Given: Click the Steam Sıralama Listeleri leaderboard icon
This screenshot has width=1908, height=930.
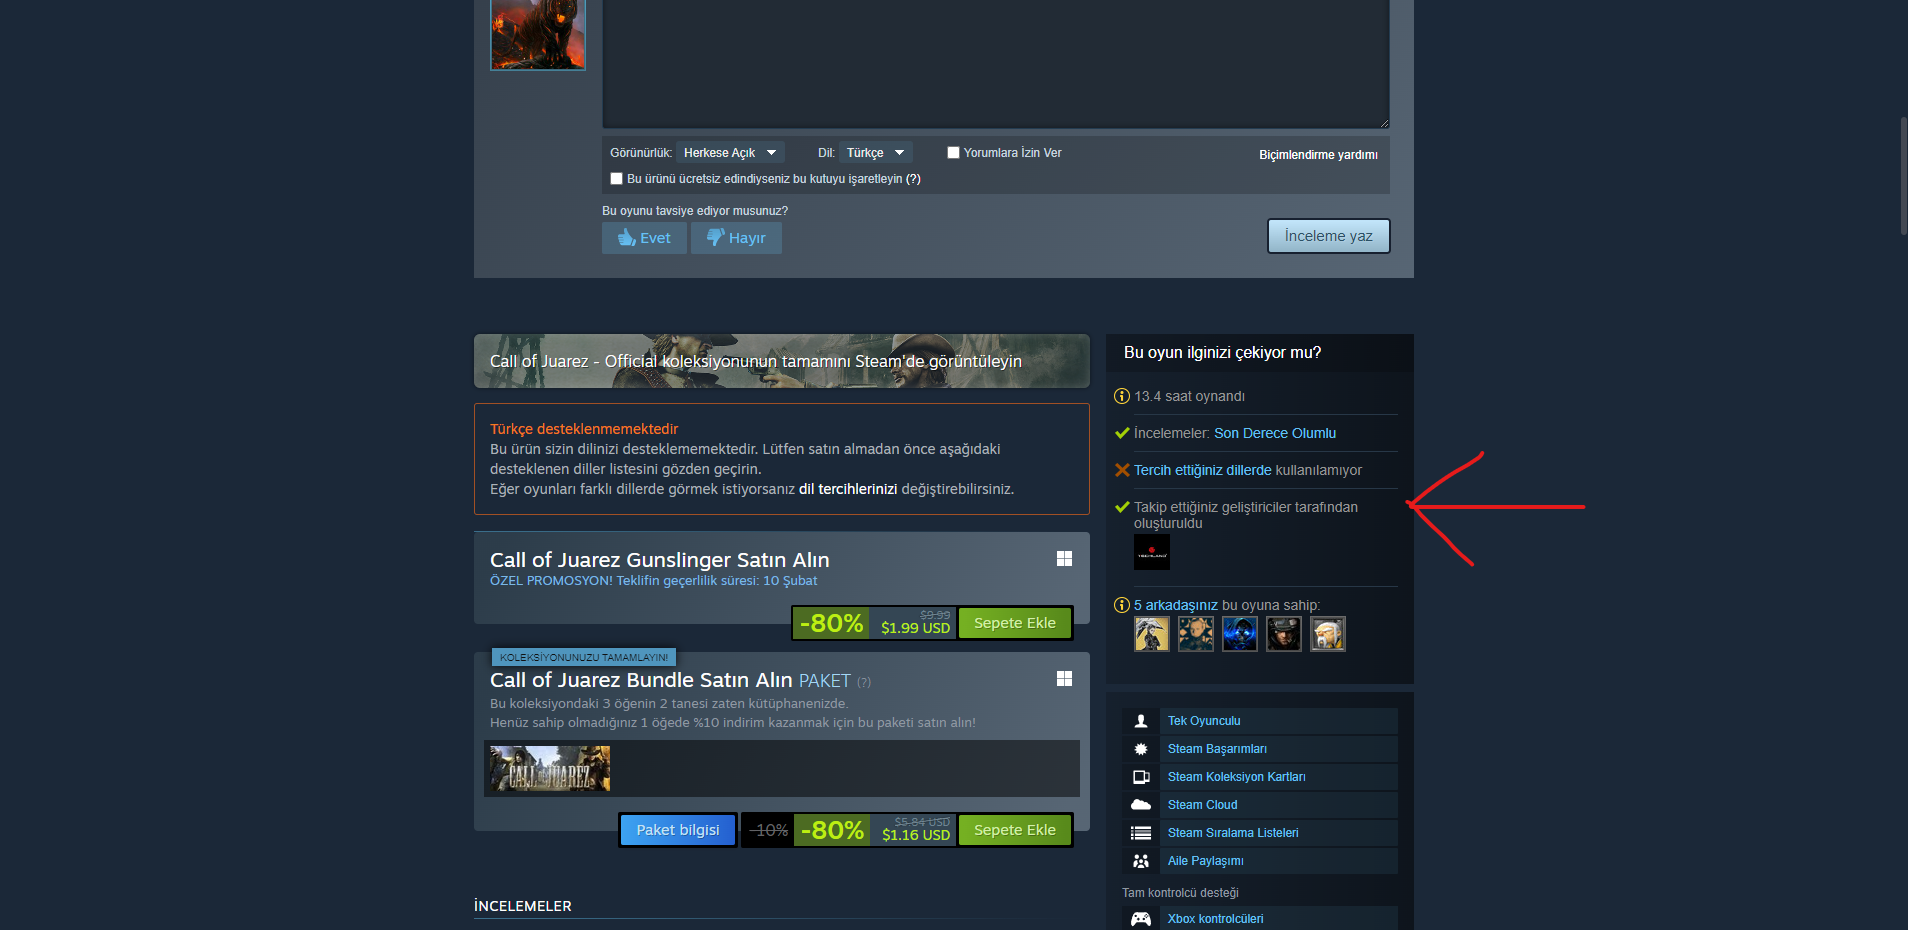Looking at the screenshot, I should (1141, 833).
